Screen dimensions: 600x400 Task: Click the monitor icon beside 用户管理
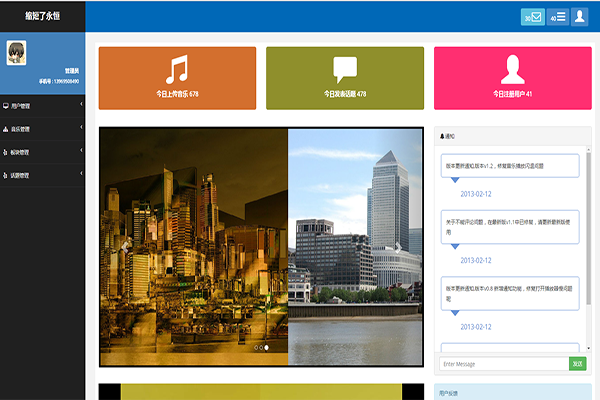click(6, 106)
